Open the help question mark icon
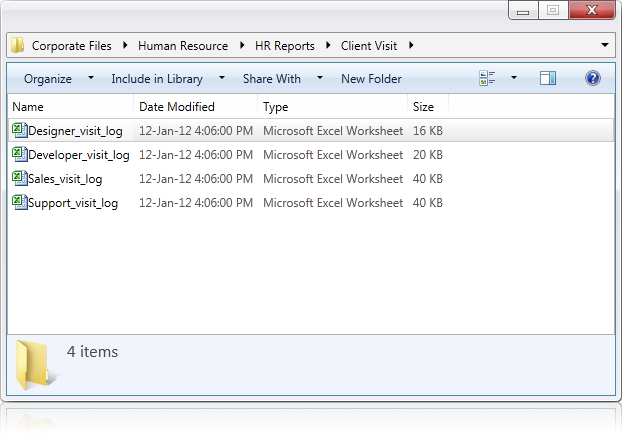This screenshot has height=434, width=622. click(x=592, y=78)
